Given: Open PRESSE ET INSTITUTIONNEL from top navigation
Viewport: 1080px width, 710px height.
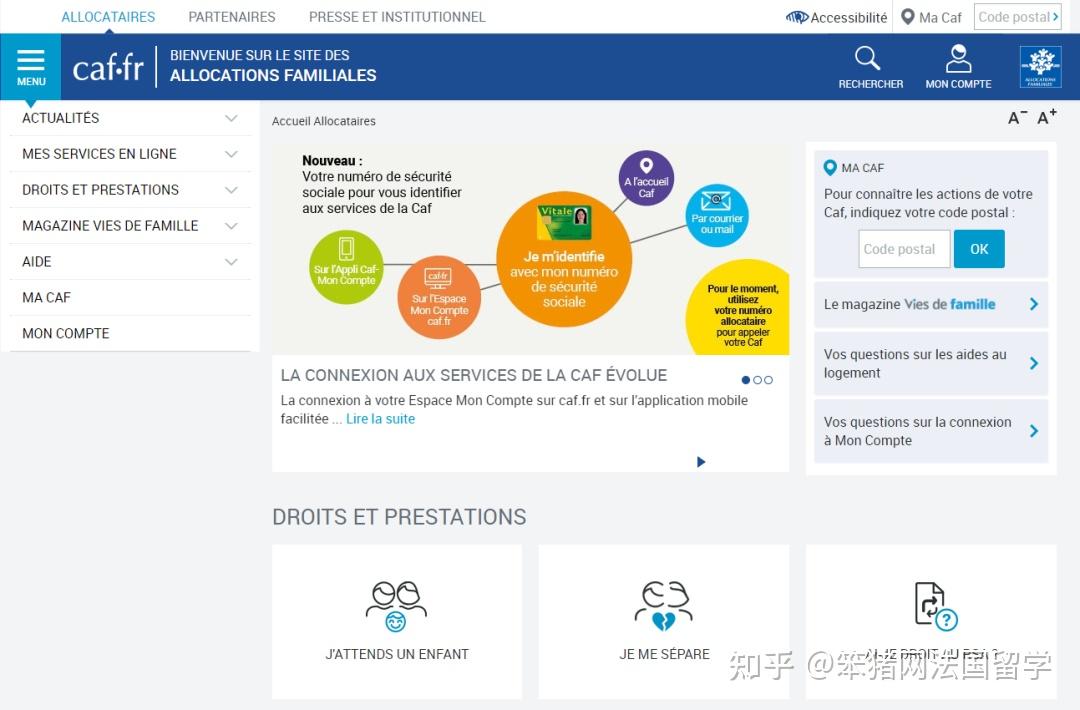Looking at the screenshot, I should coord(397,16).
